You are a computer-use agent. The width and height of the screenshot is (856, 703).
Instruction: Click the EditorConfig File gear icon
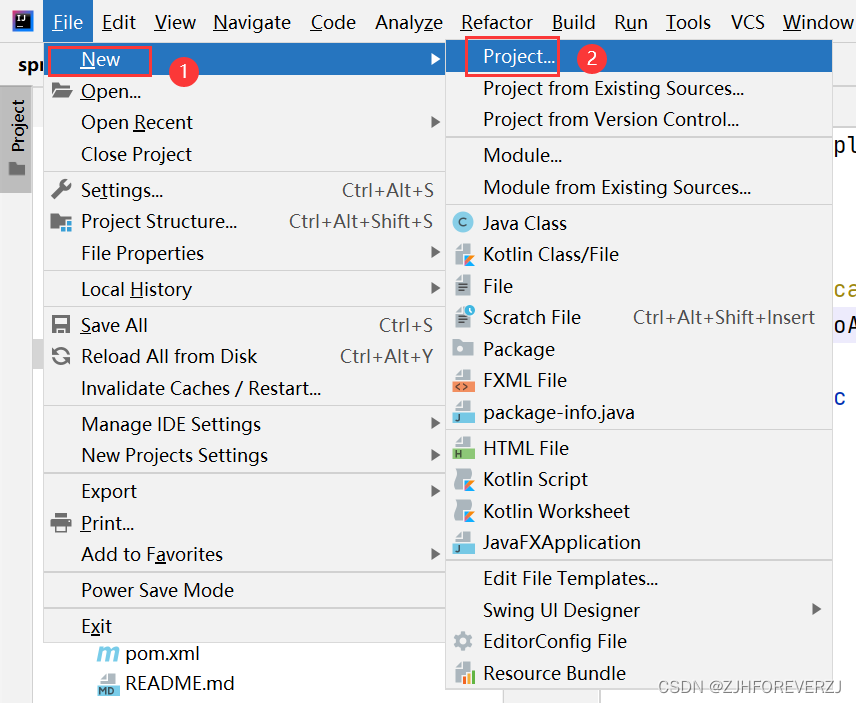(463, 641)
